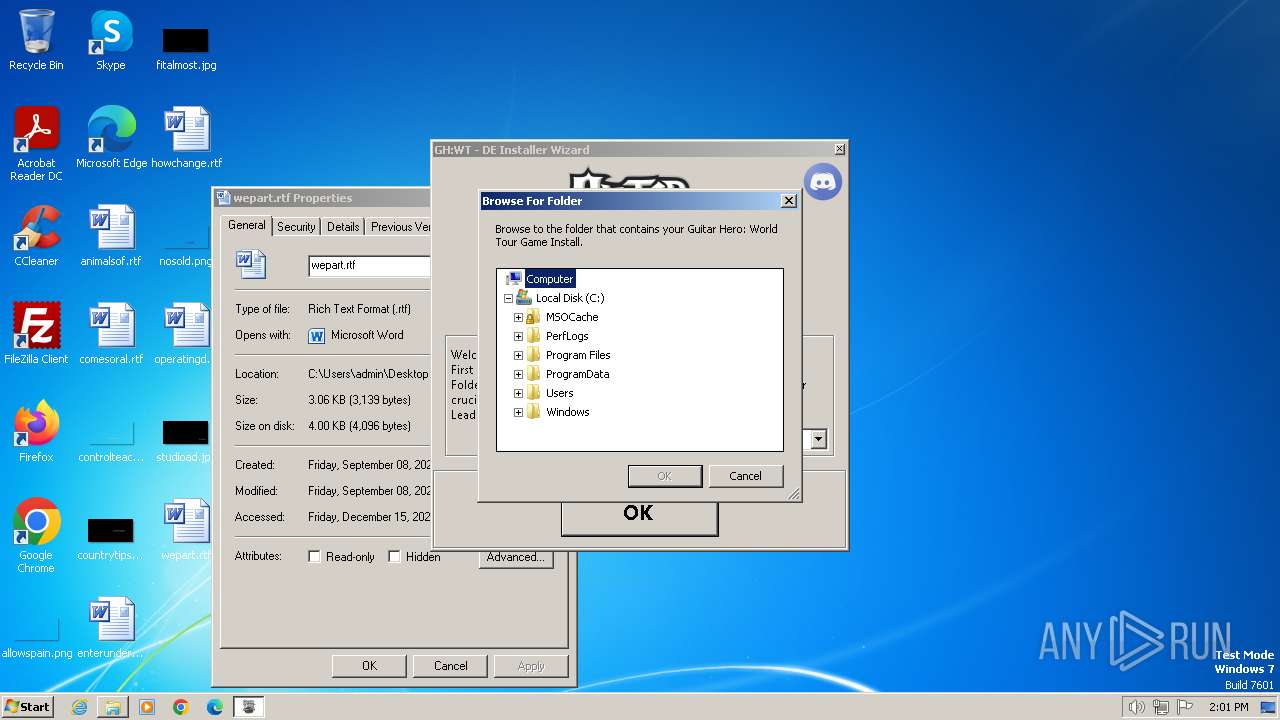Open Chrome from the taskbar
Viewport: 1280px width, 720px height.
tap(181, 707)
